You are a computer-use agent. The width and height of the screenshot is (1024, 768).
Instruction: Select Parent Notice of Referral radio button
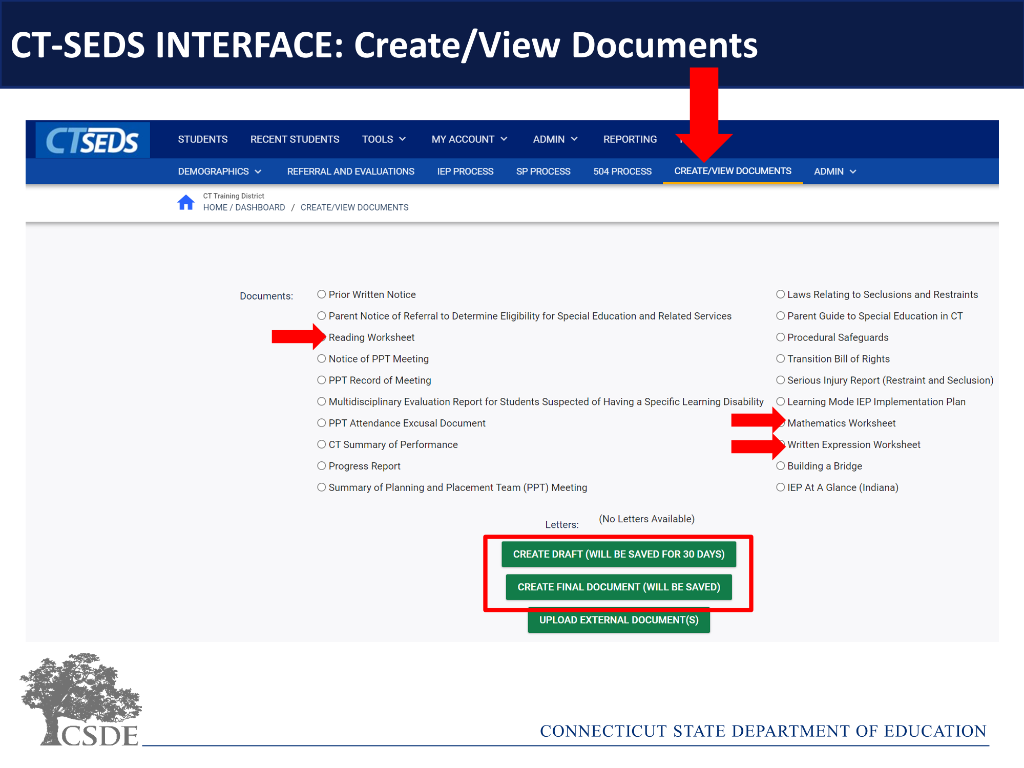321,315
